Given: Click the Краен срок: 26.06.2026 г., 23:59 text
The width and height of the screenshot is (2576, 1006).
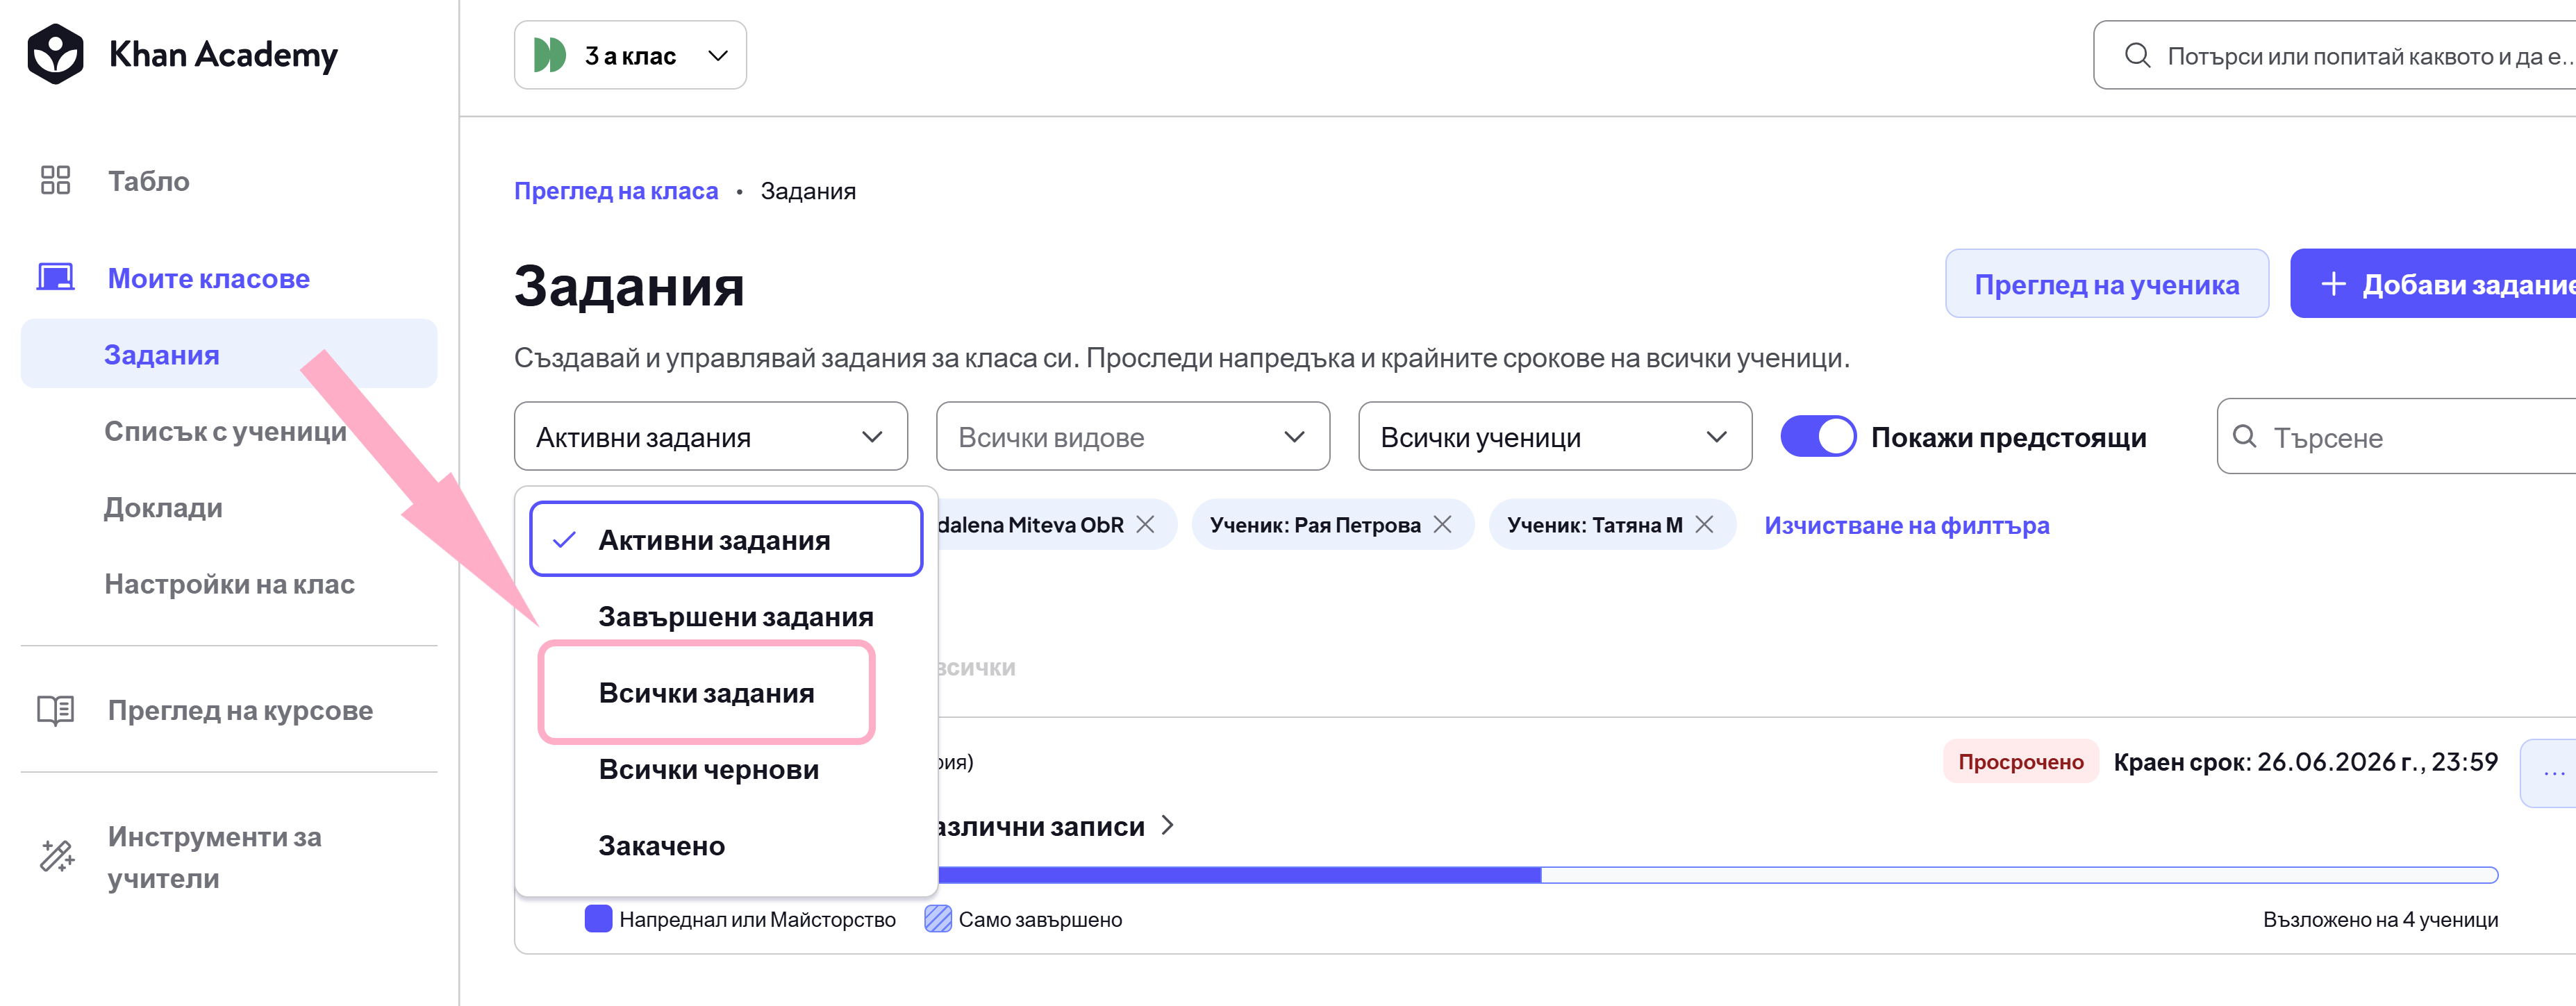Looking at the screenshot, I should 2305,761.
